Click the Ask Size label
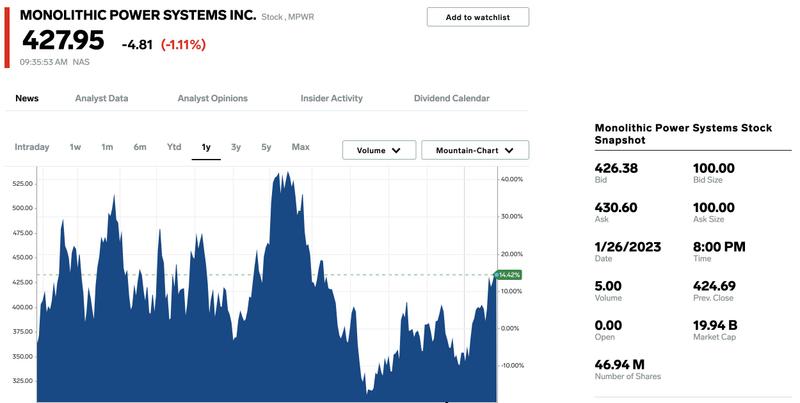Screen dimensions: 800x403 pyautogui.click(x=708, y=219)
